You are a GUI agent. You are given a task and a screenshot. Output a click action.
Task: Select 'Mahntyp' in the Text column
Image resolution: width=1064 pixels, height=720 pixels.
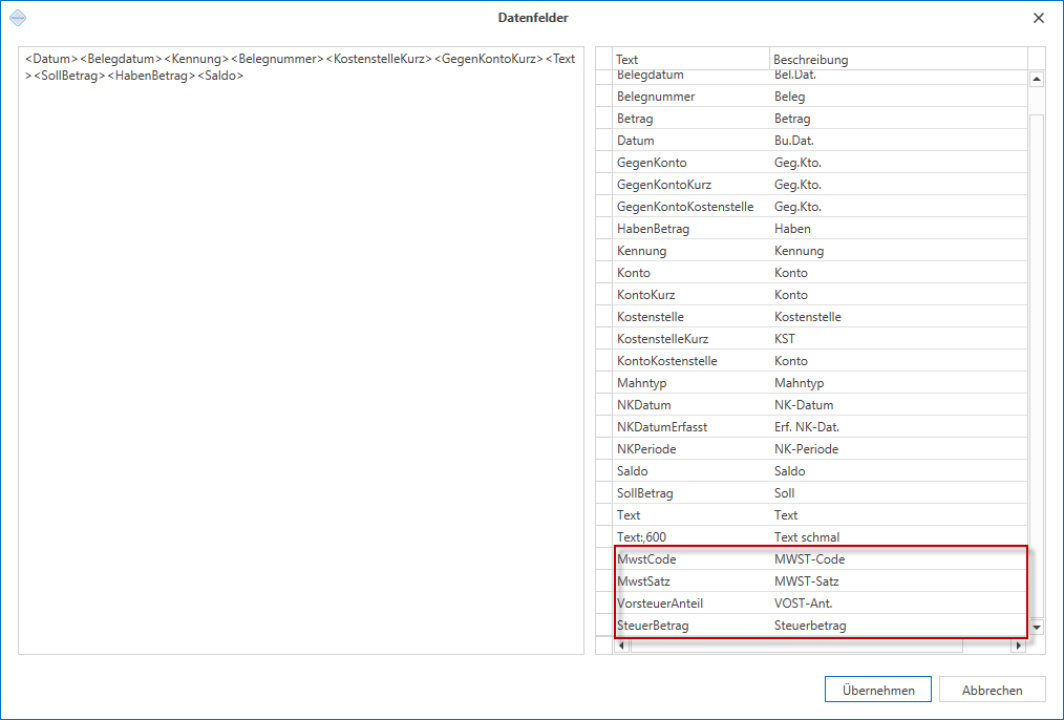(x=642, y=383)
